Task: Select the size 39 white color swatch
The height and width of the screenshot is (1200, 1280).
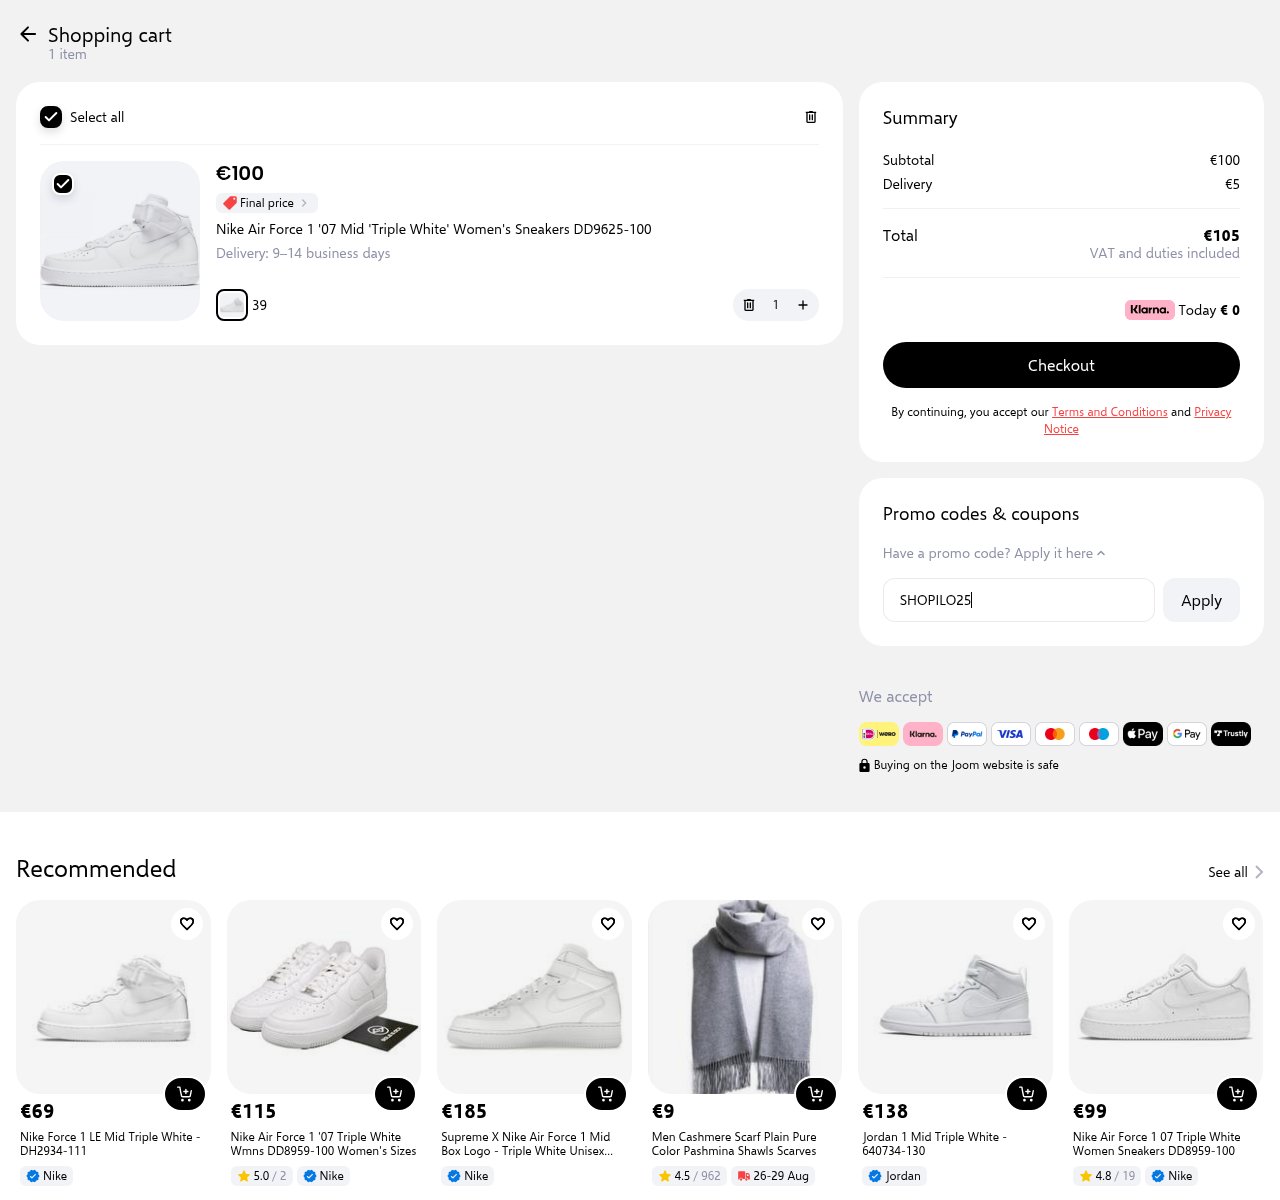Action: pos(232,305)
